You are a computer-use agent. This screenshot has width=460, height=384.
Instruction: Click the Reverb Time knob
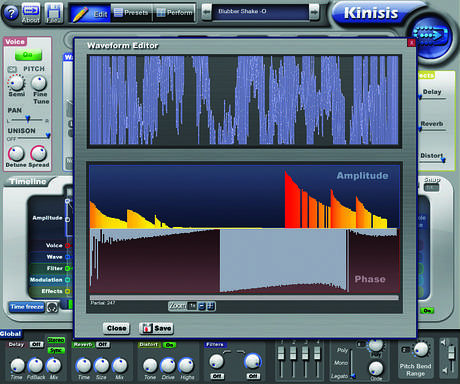[x=83, y=366]
